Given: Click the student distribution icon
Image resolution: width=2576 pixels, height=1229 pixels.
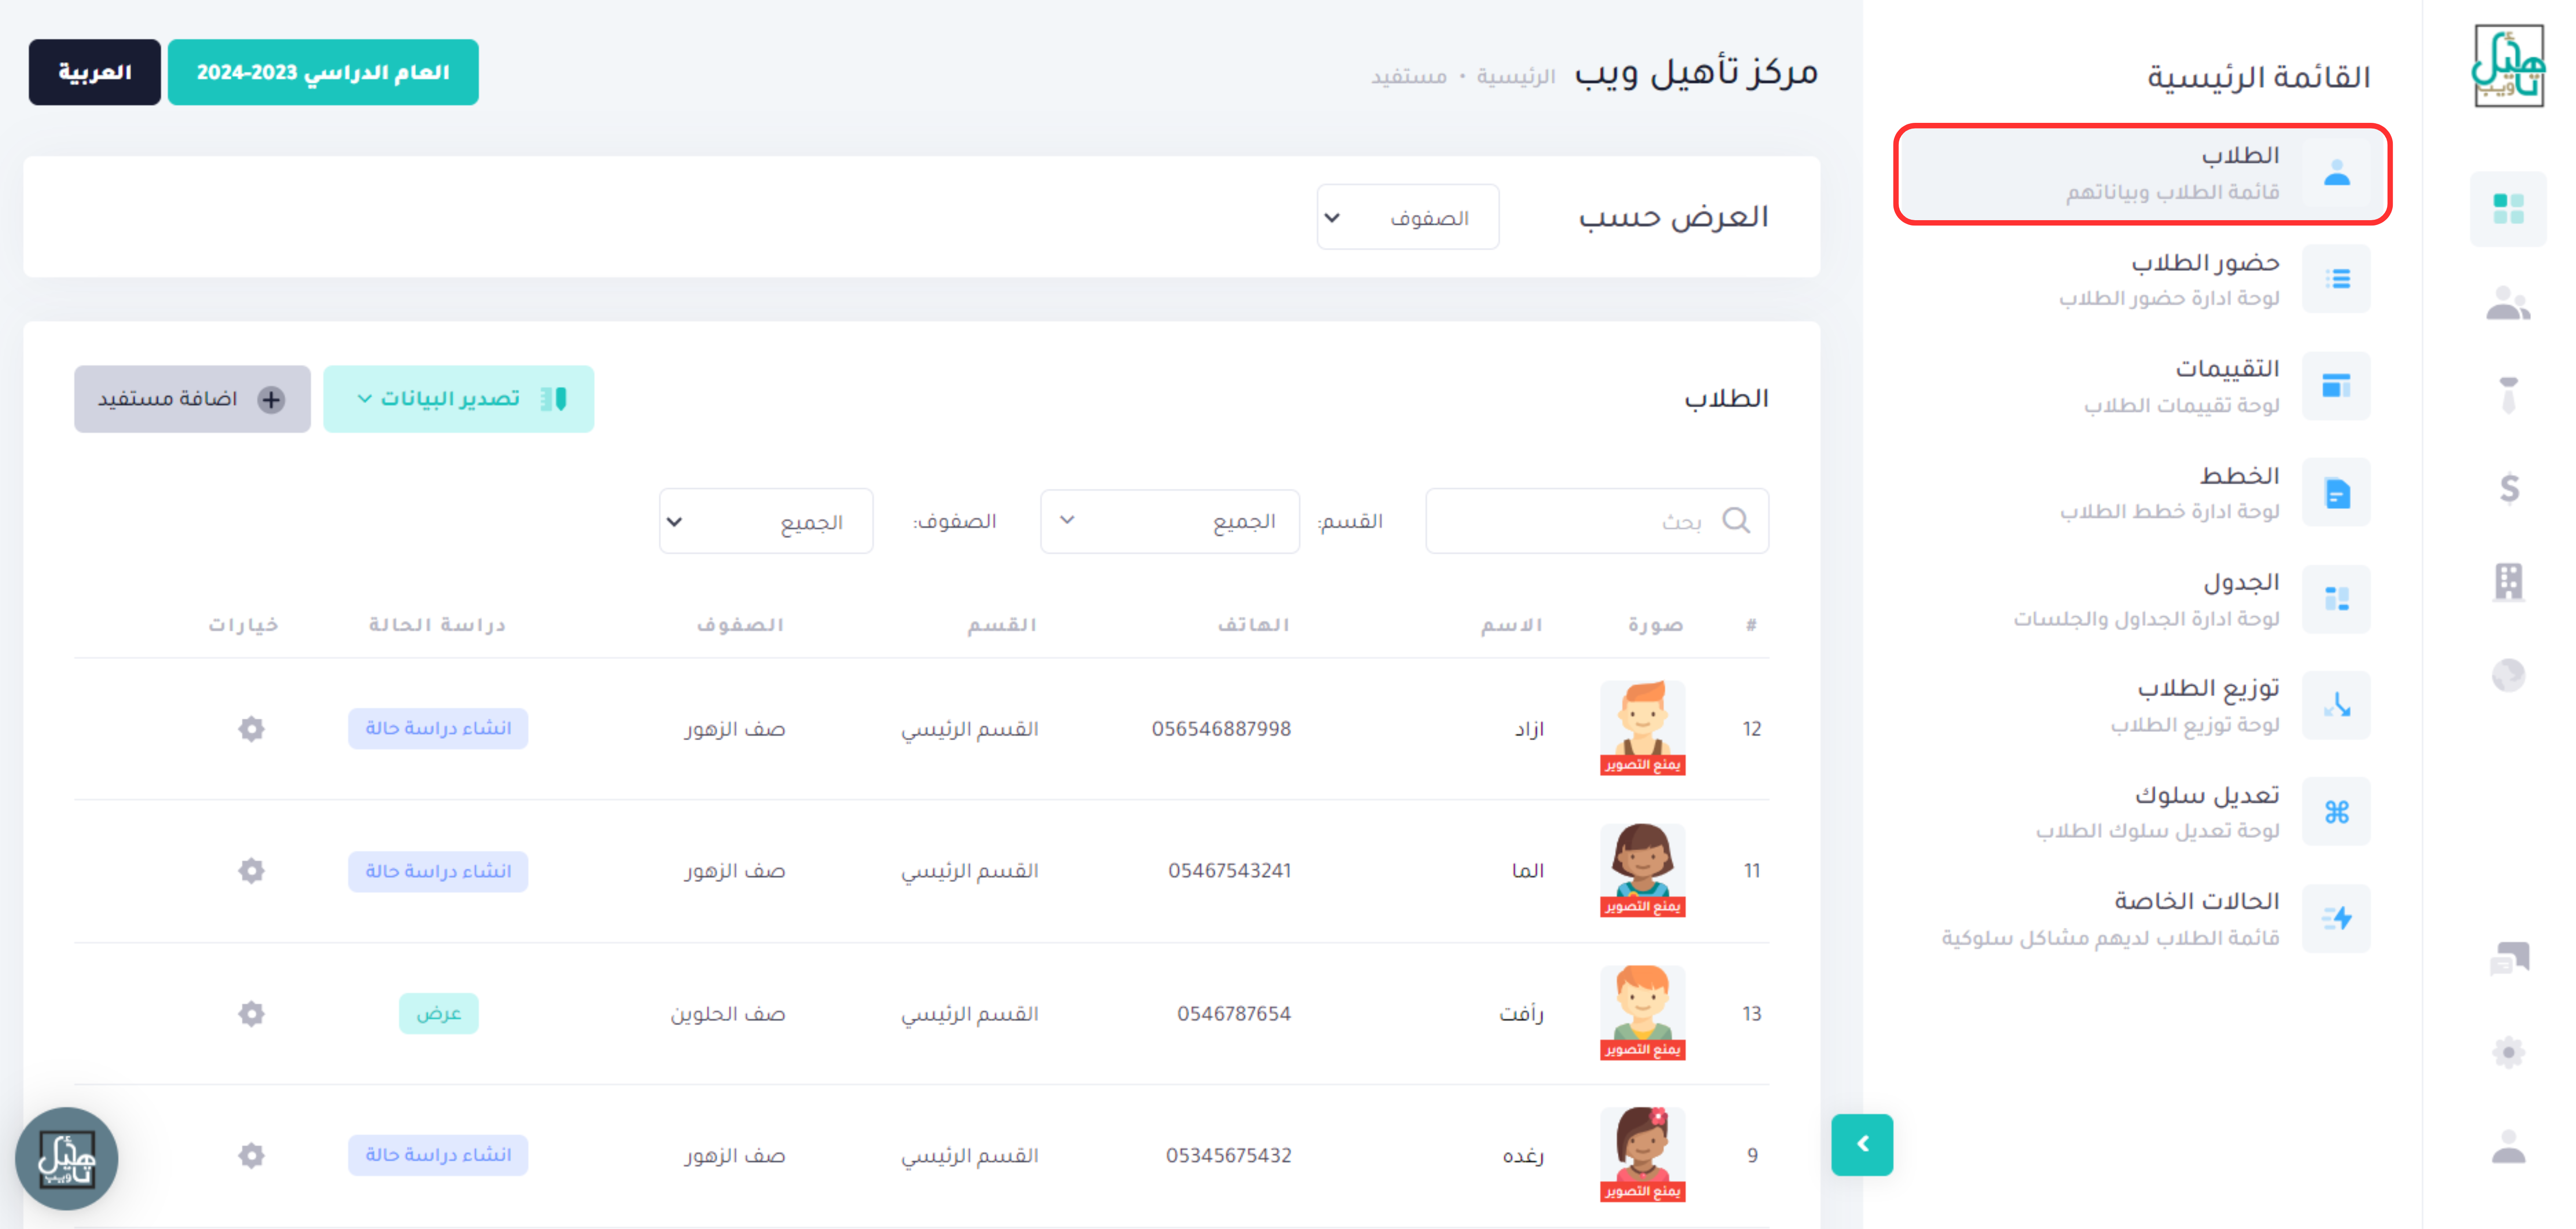Looking at the screenshot, I should click(2336, 705).
